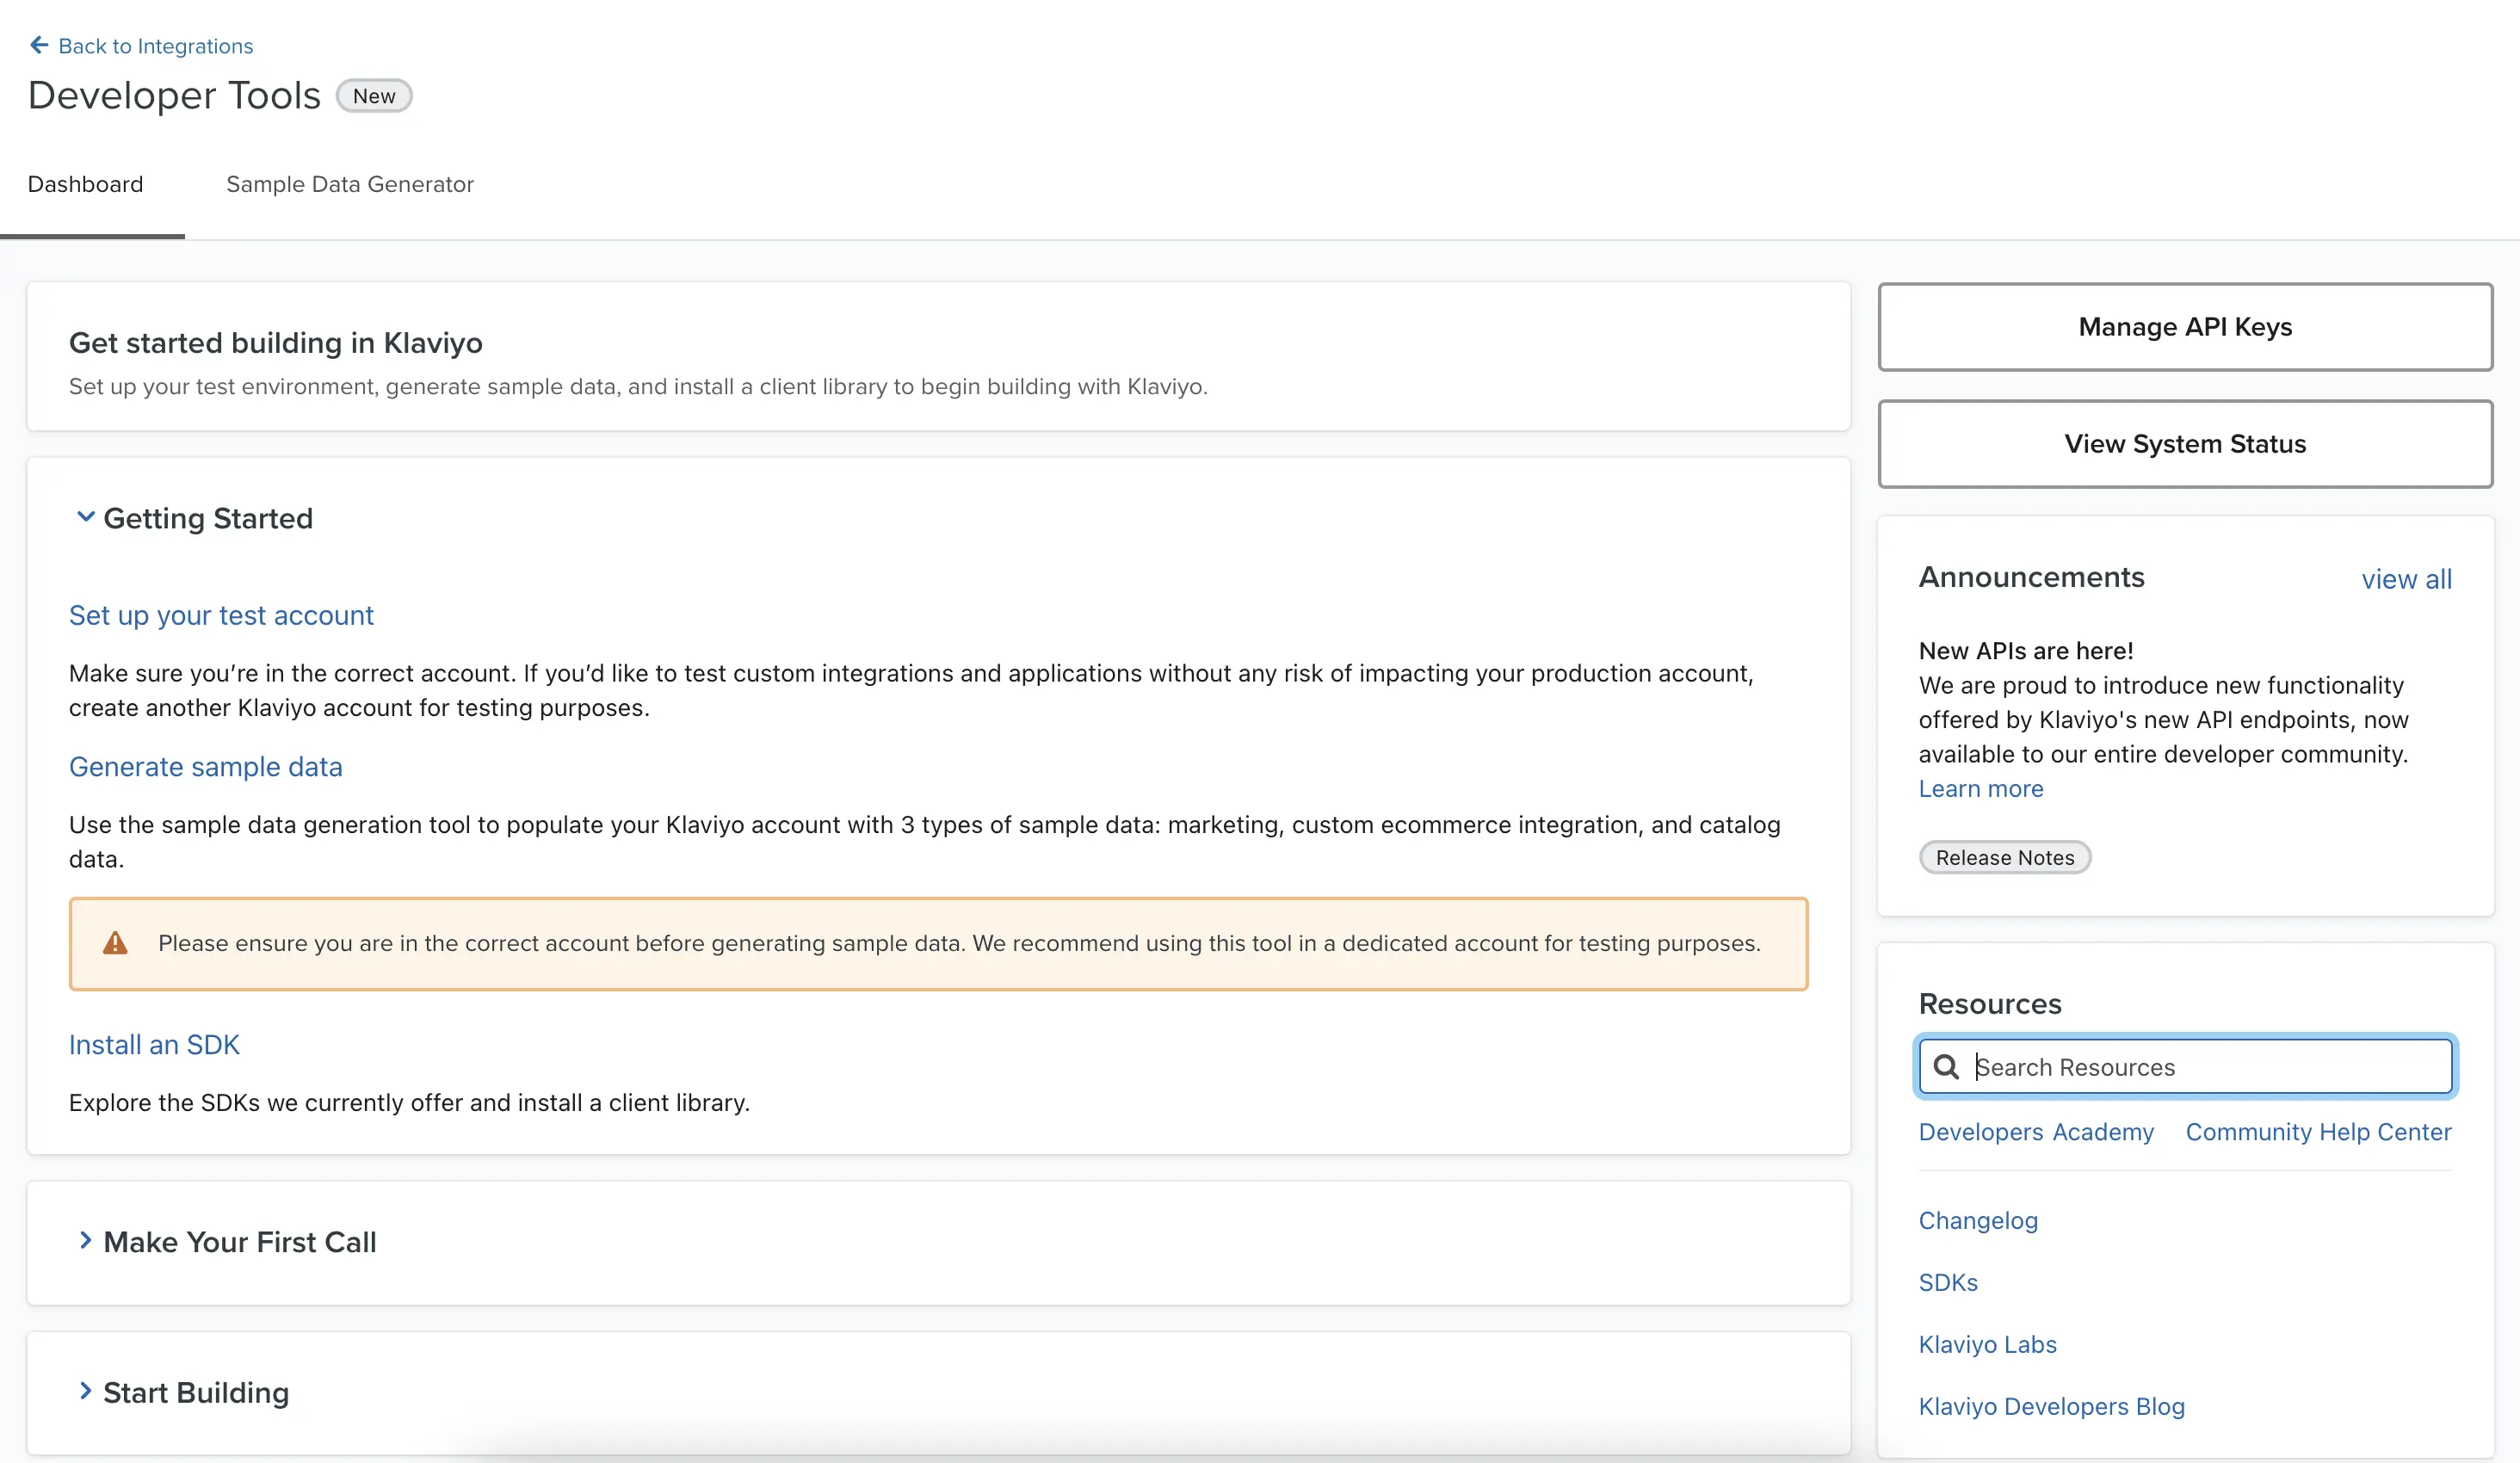Open the view all announcements link

pos(2406,579)
